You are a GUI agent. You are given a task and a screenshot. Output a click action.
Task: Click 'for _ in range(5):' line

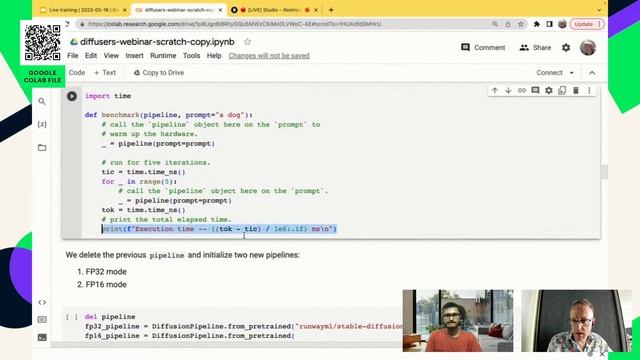(139, 182)
